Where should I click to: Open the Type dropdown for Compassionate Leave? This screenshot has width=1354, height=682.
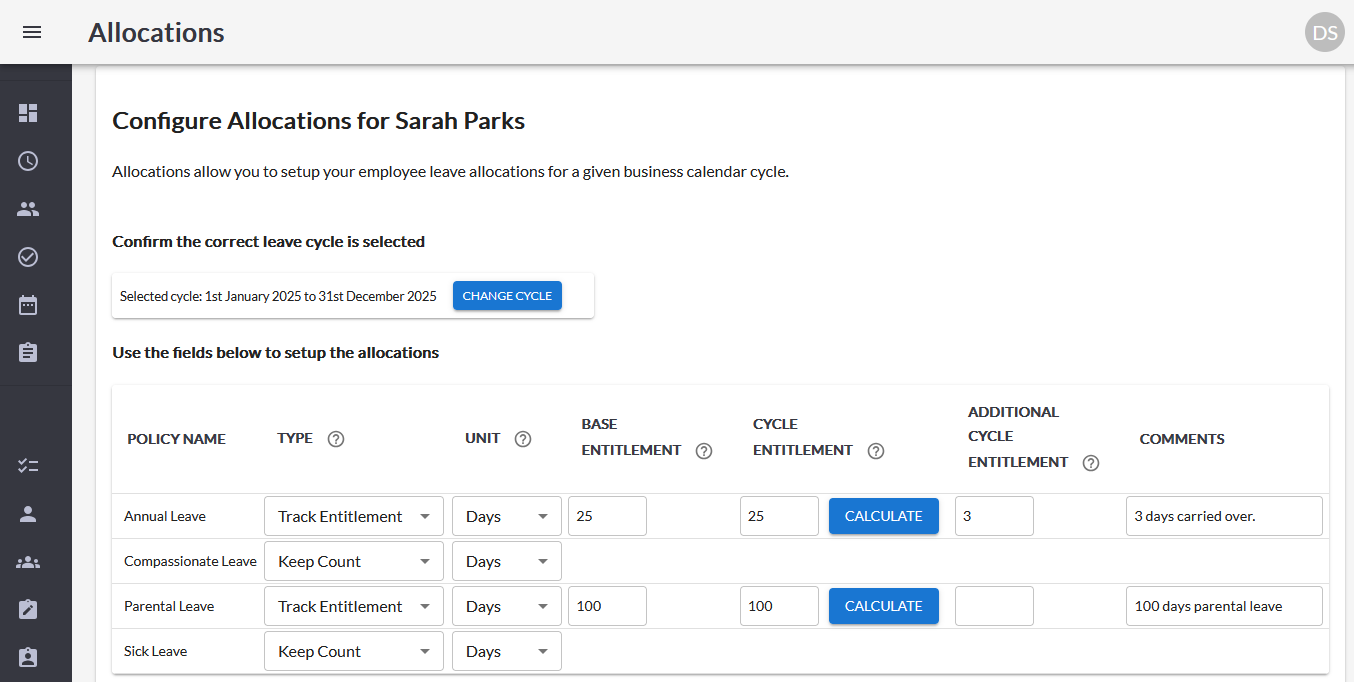353,560
